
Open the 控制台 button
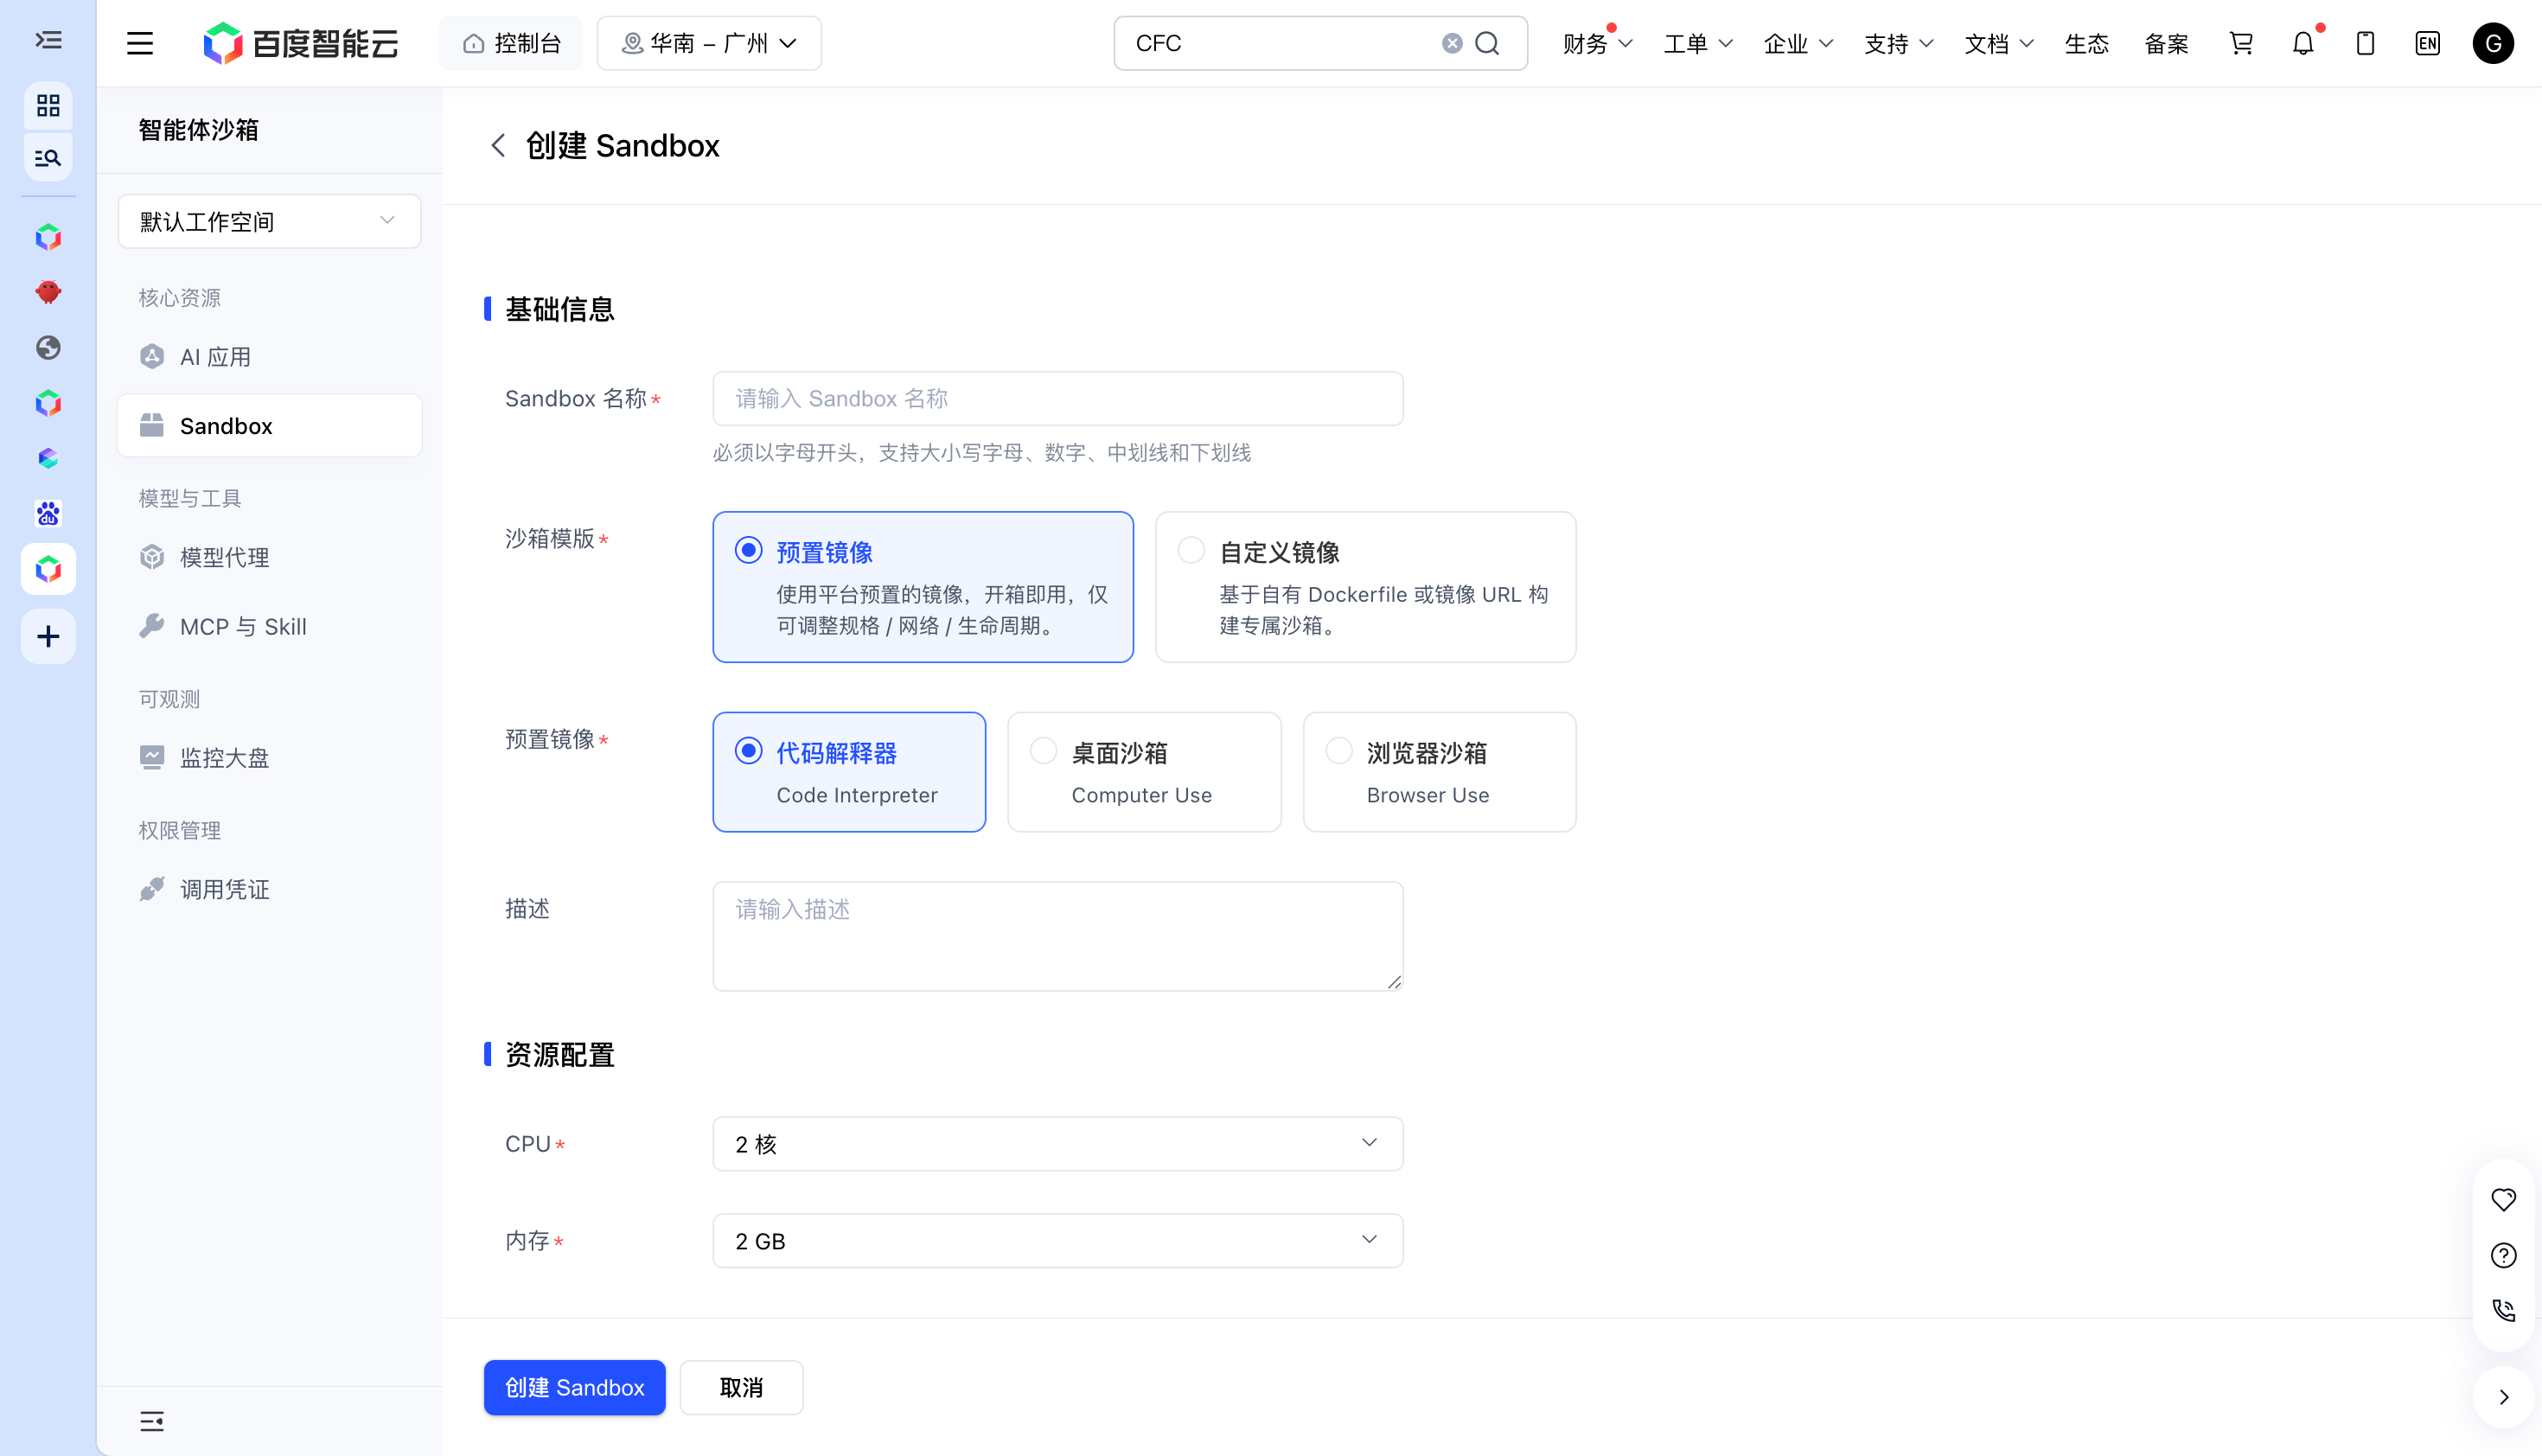pyautogui.click(x=511, y=43)
